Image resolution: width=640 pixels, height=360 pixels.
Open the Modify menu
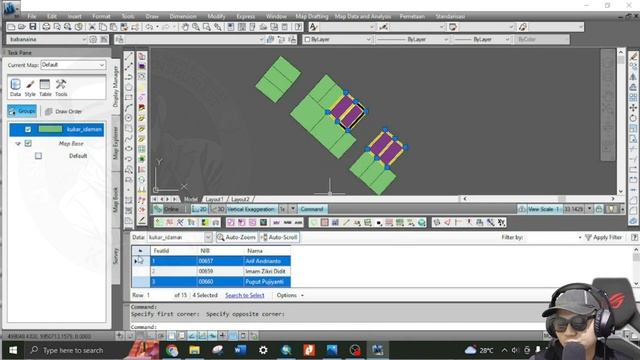pyautogui.click(x=216, y=16)
